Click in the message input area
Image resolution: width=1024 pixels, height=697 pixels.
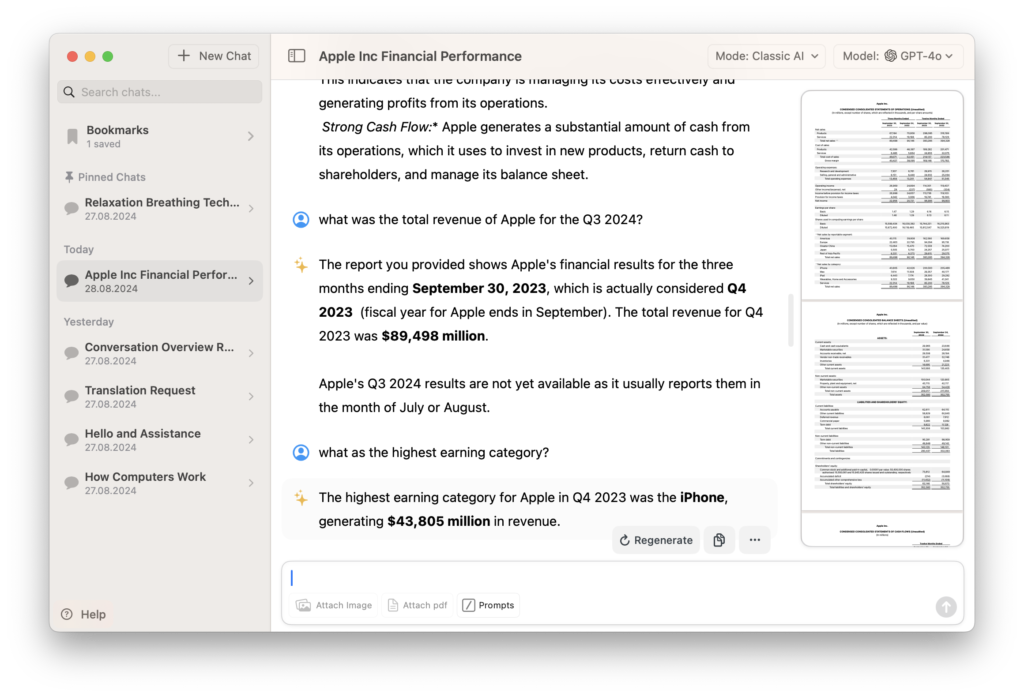click(622, 577)
